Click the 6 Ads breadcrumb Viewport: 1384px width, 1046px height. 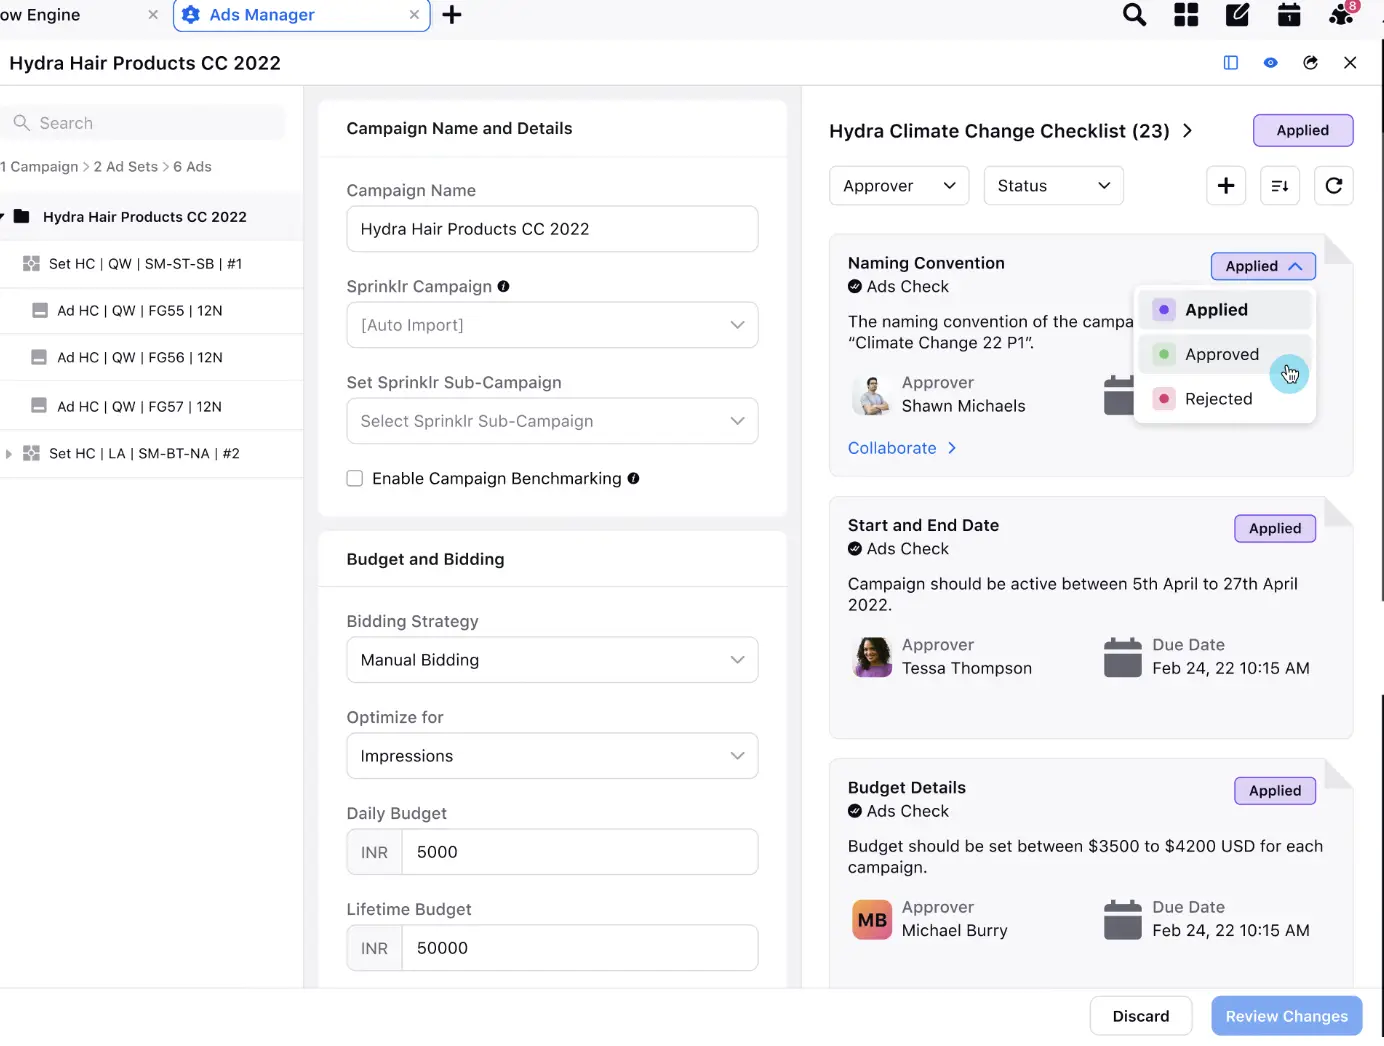[x=192, y=167]
